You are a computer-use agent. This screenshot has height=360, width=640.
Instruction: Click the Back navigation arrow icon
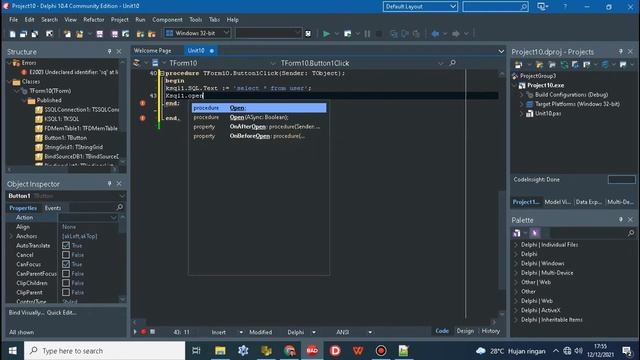click(x=435, y=34)
